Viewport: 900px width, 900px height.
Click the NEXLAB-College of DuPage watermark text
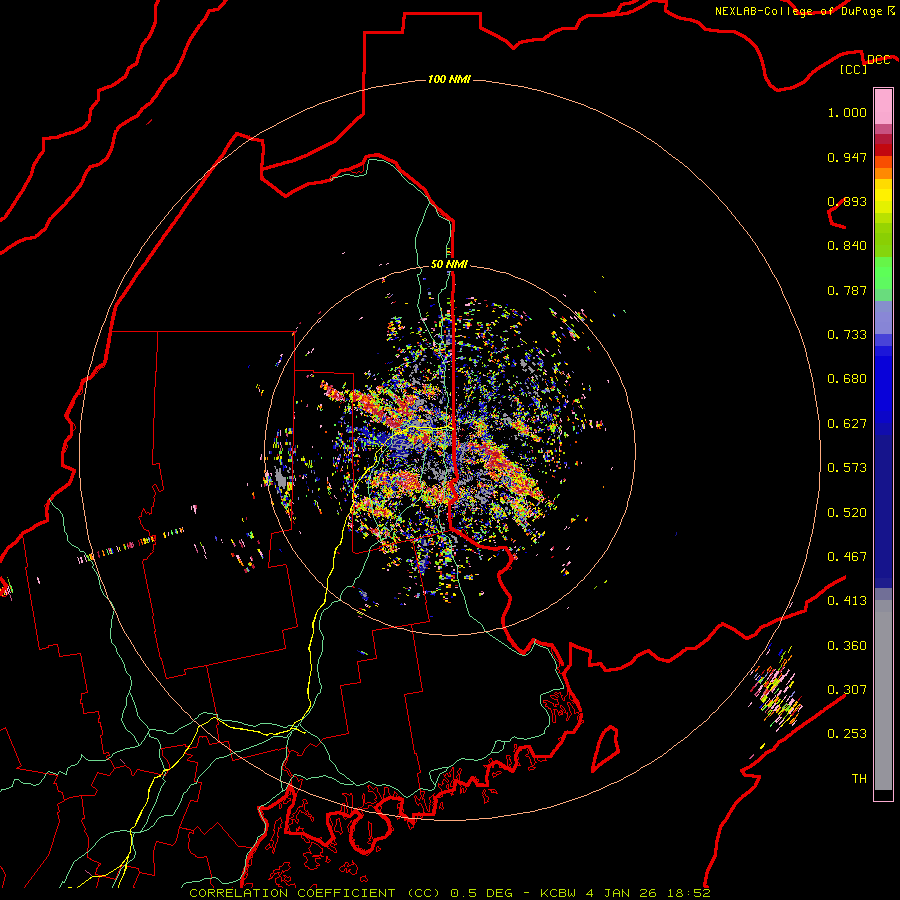click(804, 11)
